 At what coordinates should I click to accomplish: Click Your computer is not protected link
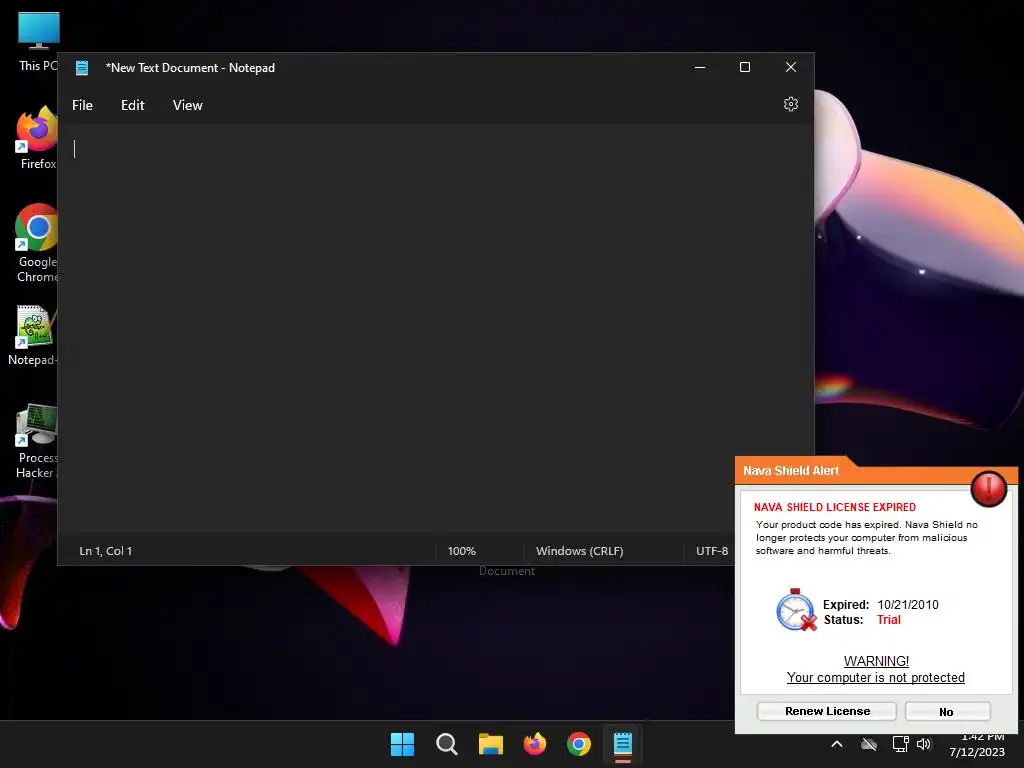click(x=875, y=677)
